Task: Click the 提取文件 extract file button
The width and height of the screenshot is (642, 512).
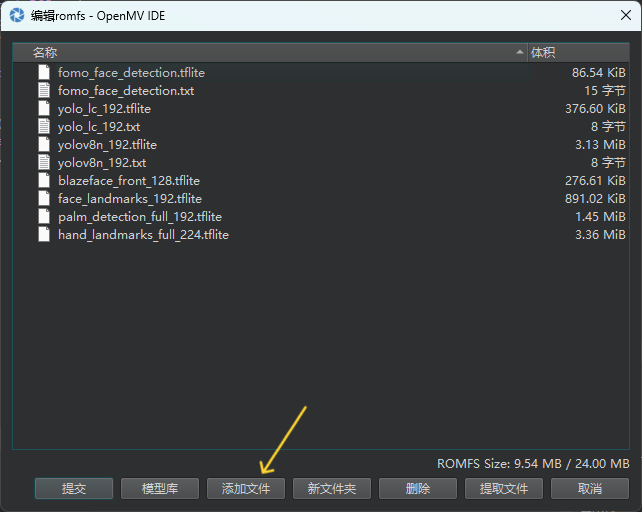Action: tap(504, 489)
